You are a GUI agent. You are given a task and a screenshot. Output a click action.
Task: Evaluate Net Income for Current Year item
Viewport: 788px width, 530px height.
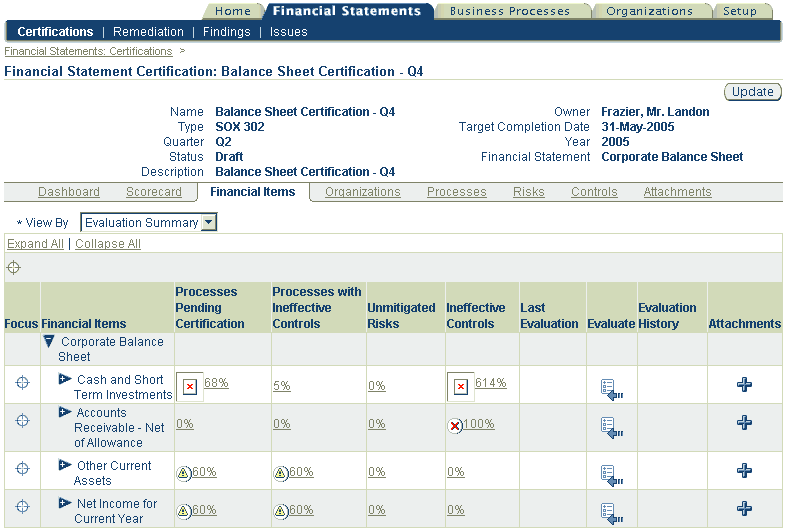[612, 513]
